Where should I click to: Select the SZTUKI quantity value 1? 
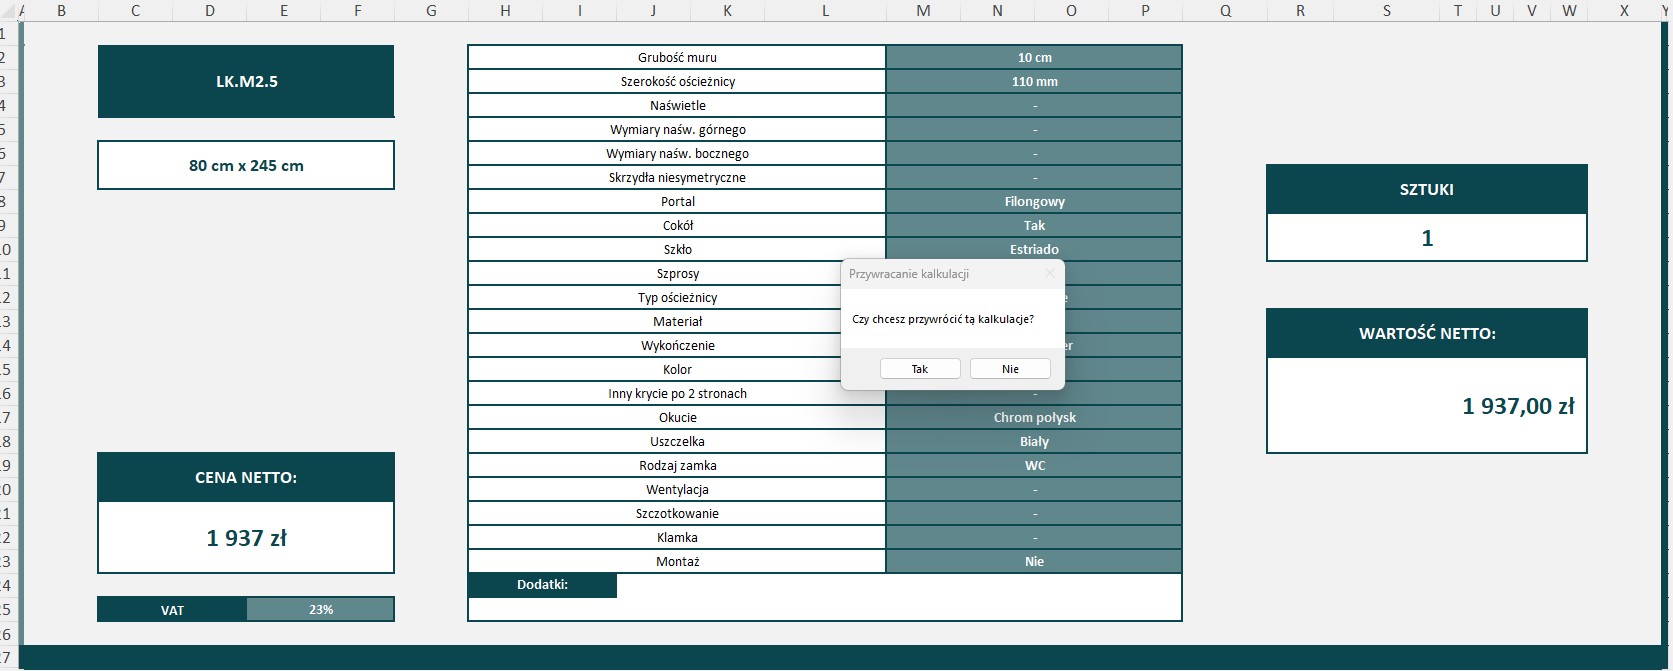tap(1426, 238)
